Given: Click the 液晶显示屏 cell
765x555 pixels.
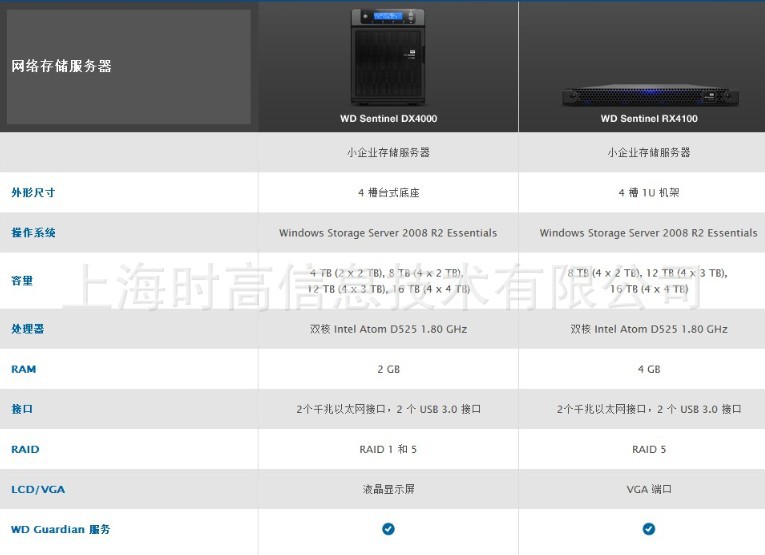Looking at the screenshot, I should pos(388,489).
